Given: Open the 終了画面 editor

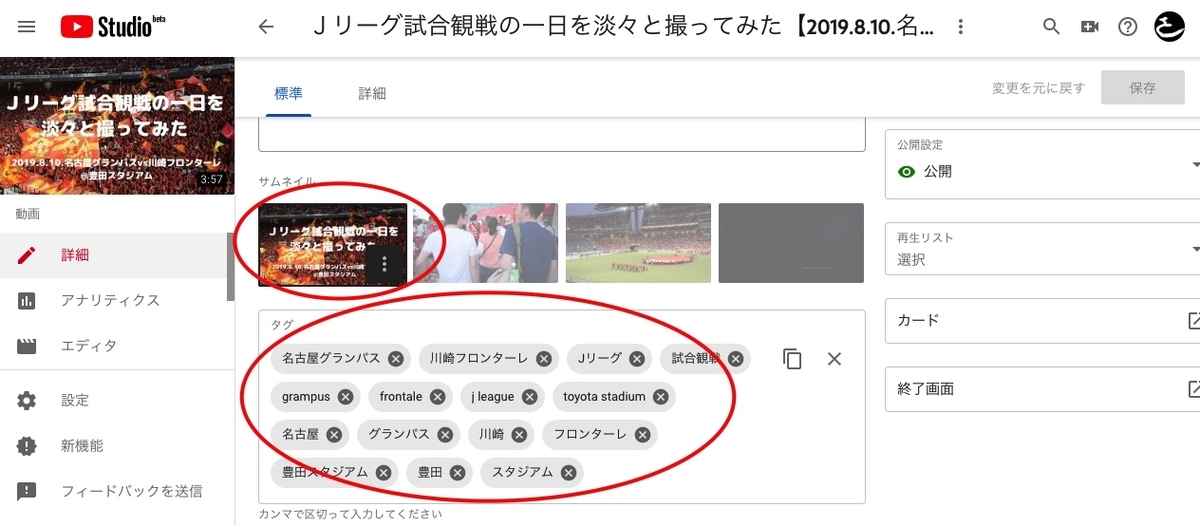Looking at the screenshot, I should 1043,389.
